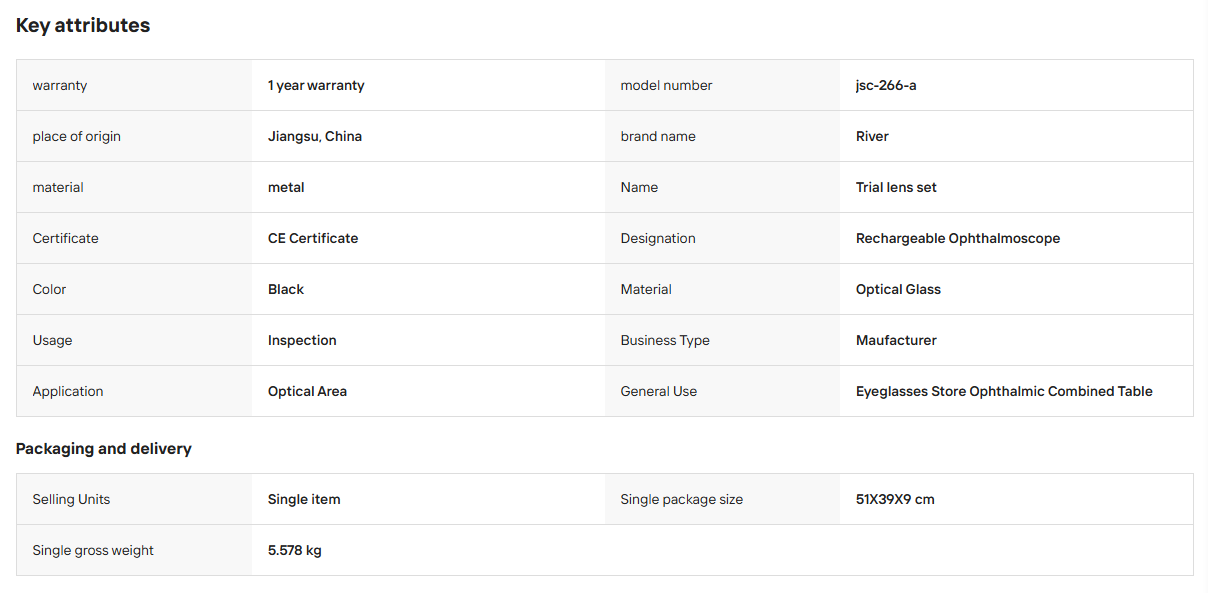Select the Optical Glass material value
The width and height of the screenshot is (1208, 593).
pos(898,290)
